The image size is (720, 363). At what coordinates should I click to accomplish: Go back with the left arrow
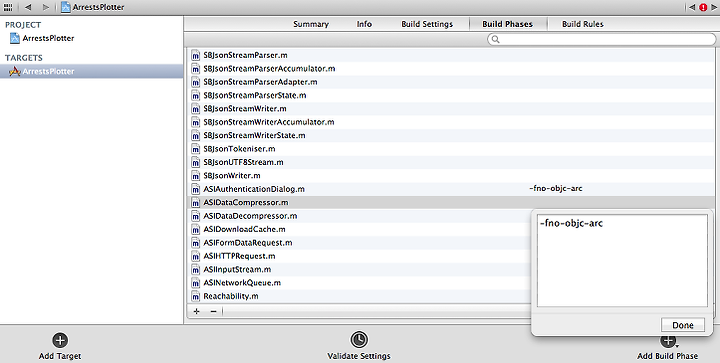[x=28, y=7]
